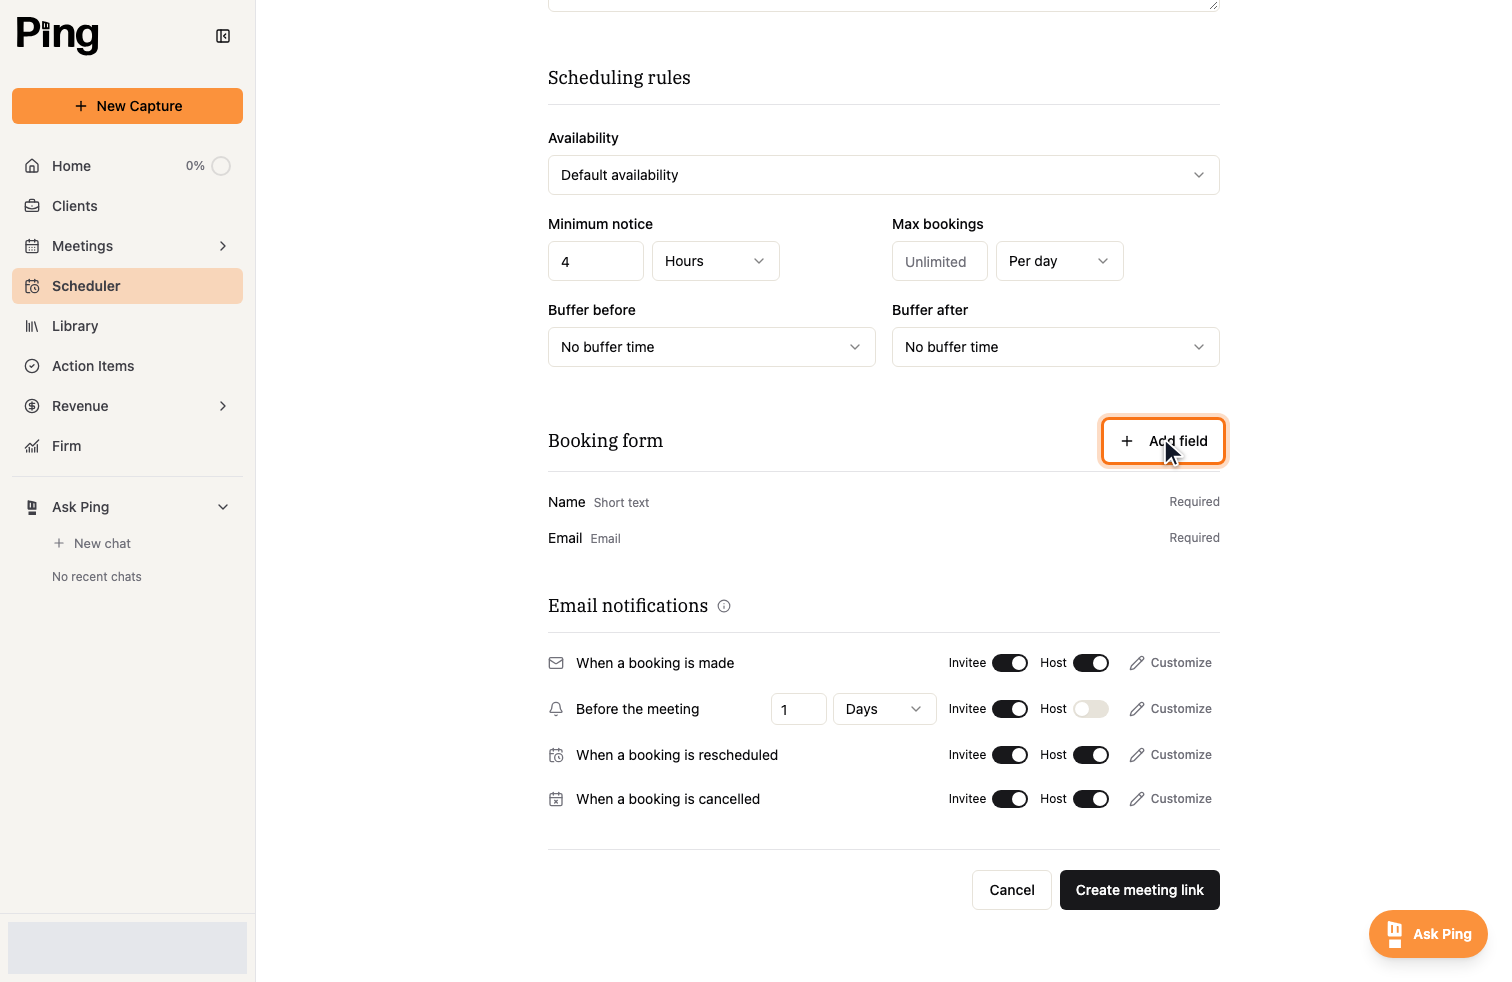
Task: Click the bell icon for Before the meeting
Action: tap(556, 709)
